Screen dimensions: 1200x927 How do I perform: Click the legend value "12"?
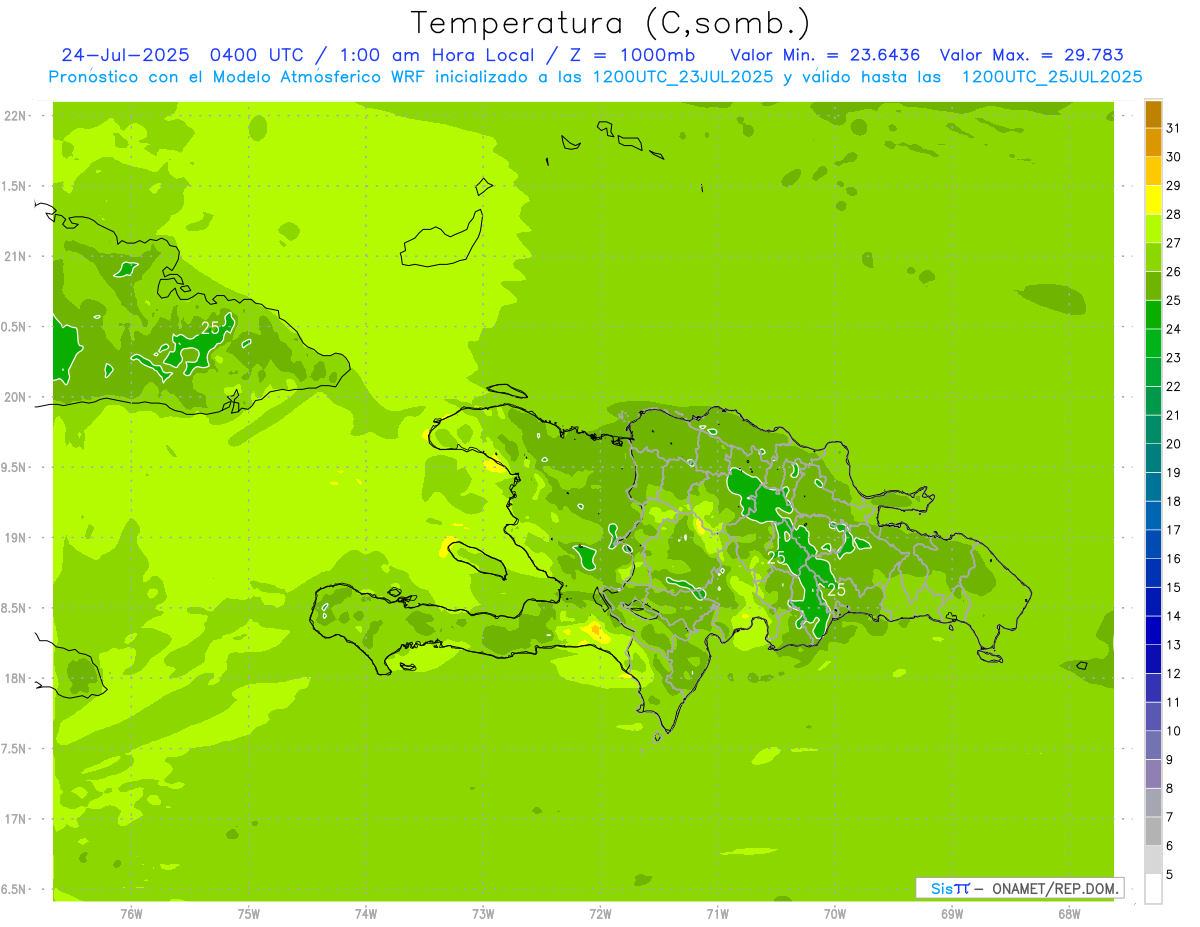(1174, 674)
